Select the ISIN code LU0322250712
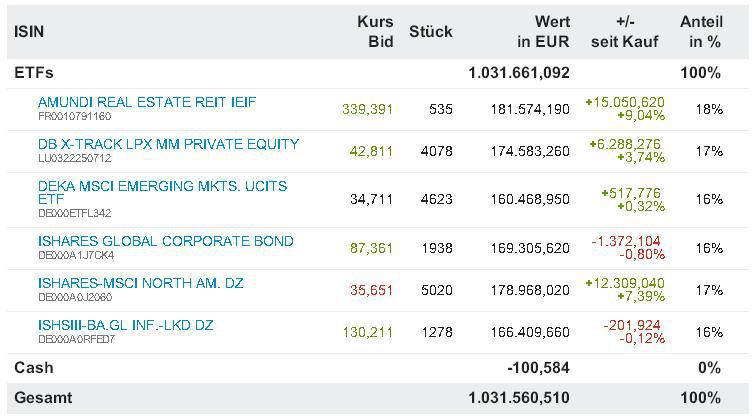Screen dimensions: 754x419 tap(75, 158)
